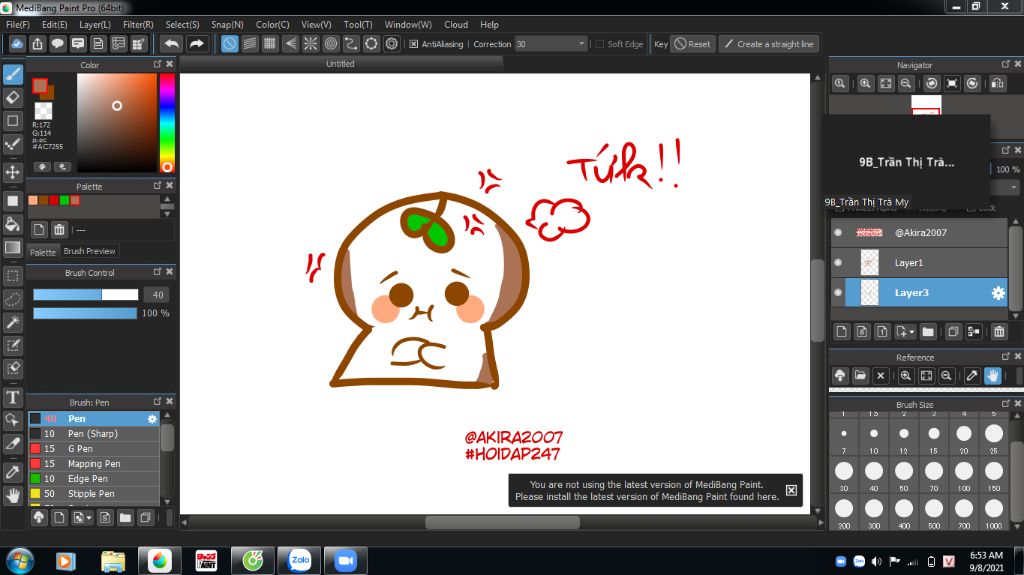Delete palette color with trash icon
The width and height of the screenshot is (1024, 575).
[x=59, y=229]
